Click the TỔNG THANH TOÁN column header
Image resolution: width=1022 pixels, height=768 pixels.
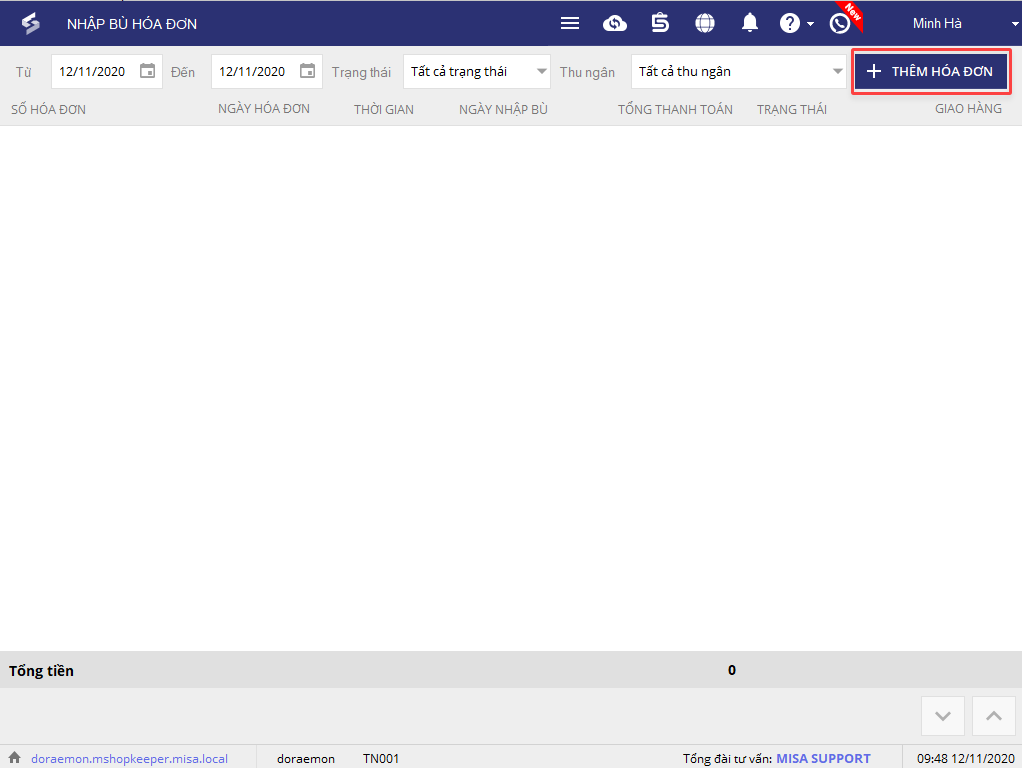pos(675,110)
